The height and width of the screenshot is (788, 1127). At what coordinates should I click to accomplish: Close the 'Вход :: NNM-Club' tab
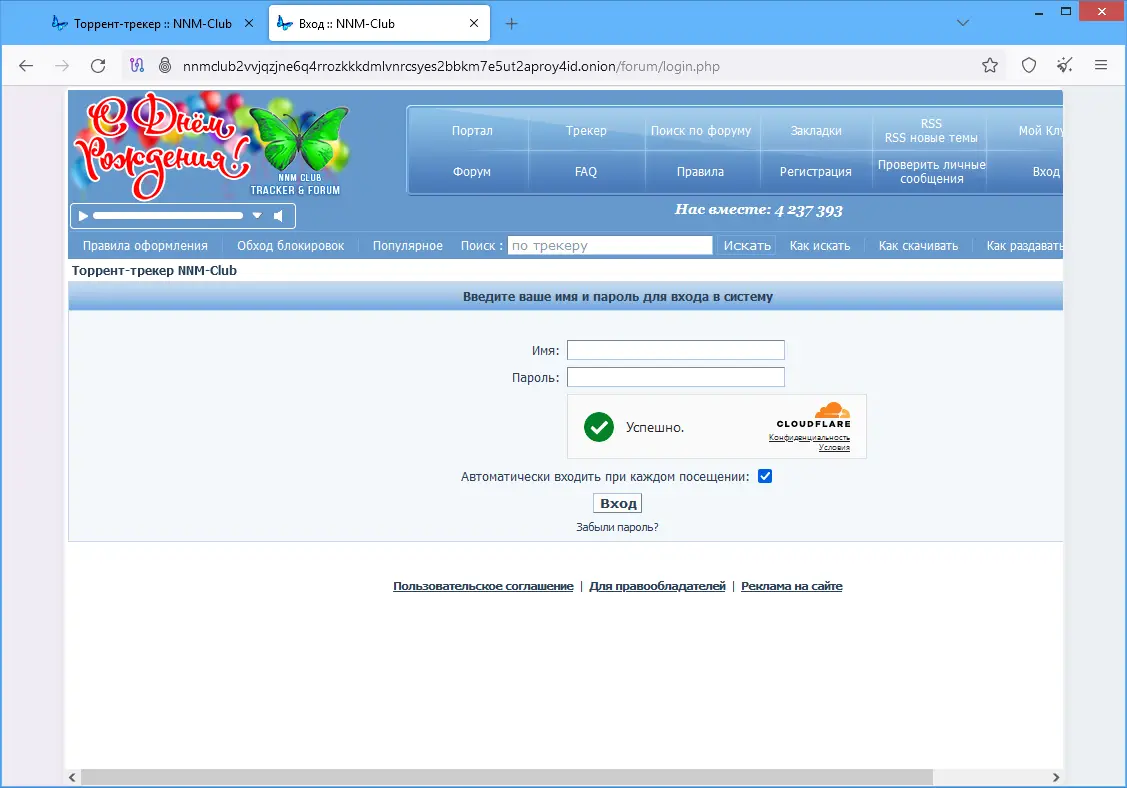[474, 24]
